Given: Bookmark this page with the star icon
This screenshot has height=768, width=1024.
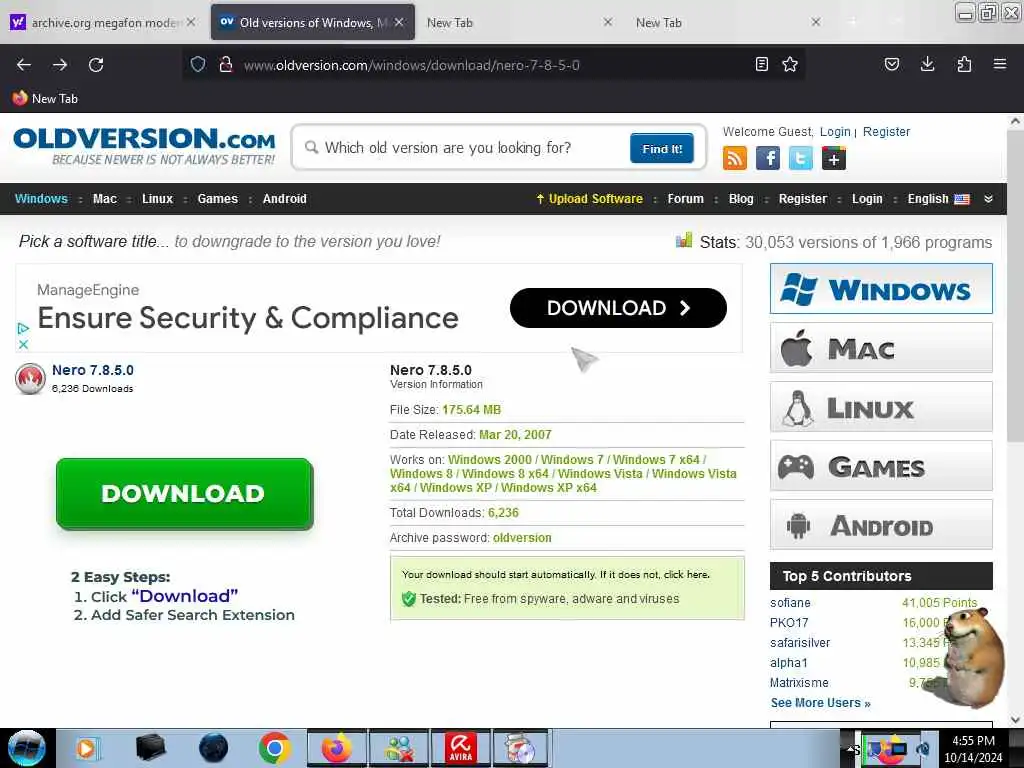Looking at the screenshot, I should (x=790, y=64).
